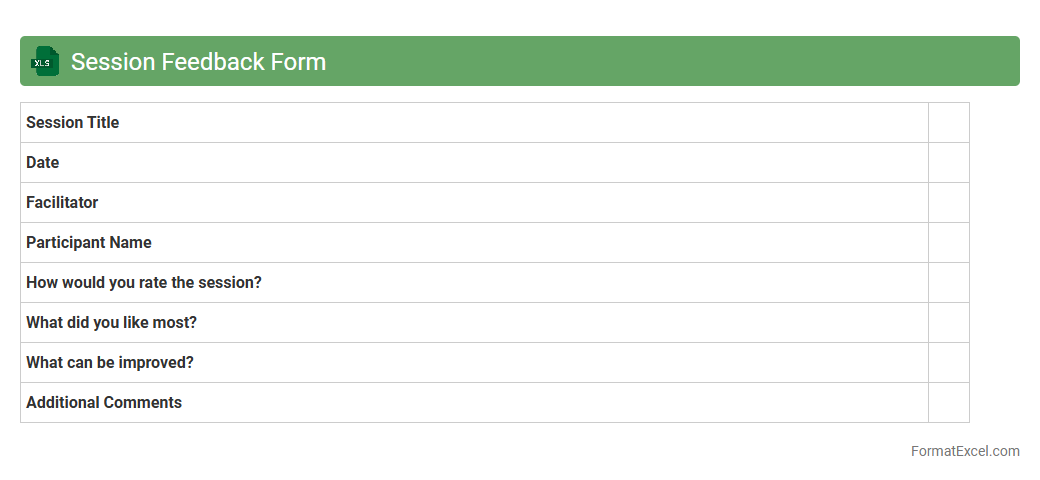Image resolution: width=1040 pixels, height=480 pixels.
Task: Click the empty field beside rating question
Action: pos(948,283)
